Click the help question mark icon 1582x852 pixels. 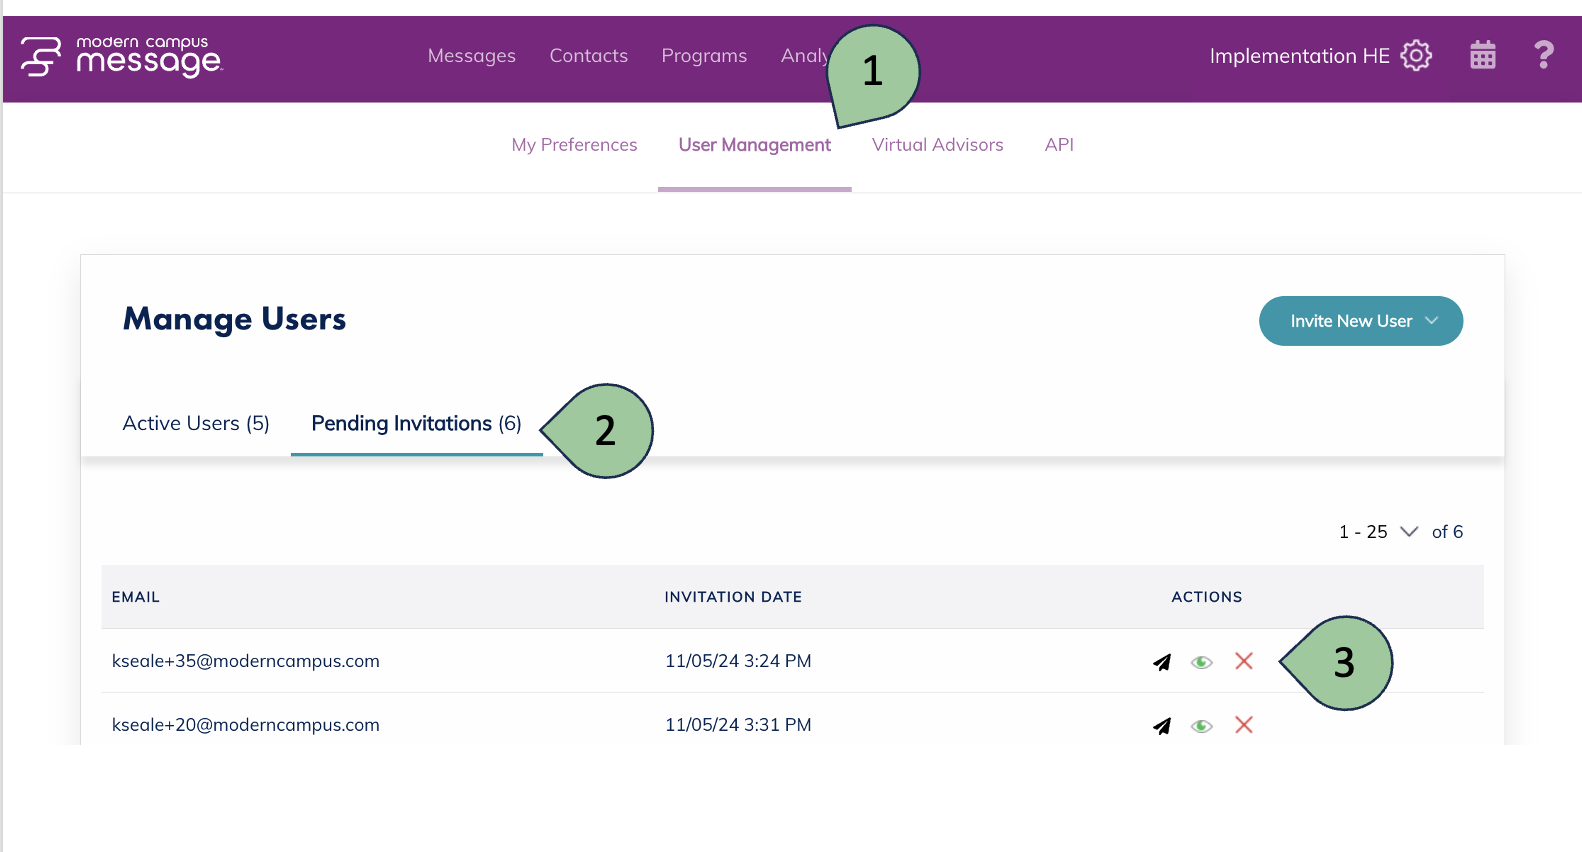pos(1543,55)
